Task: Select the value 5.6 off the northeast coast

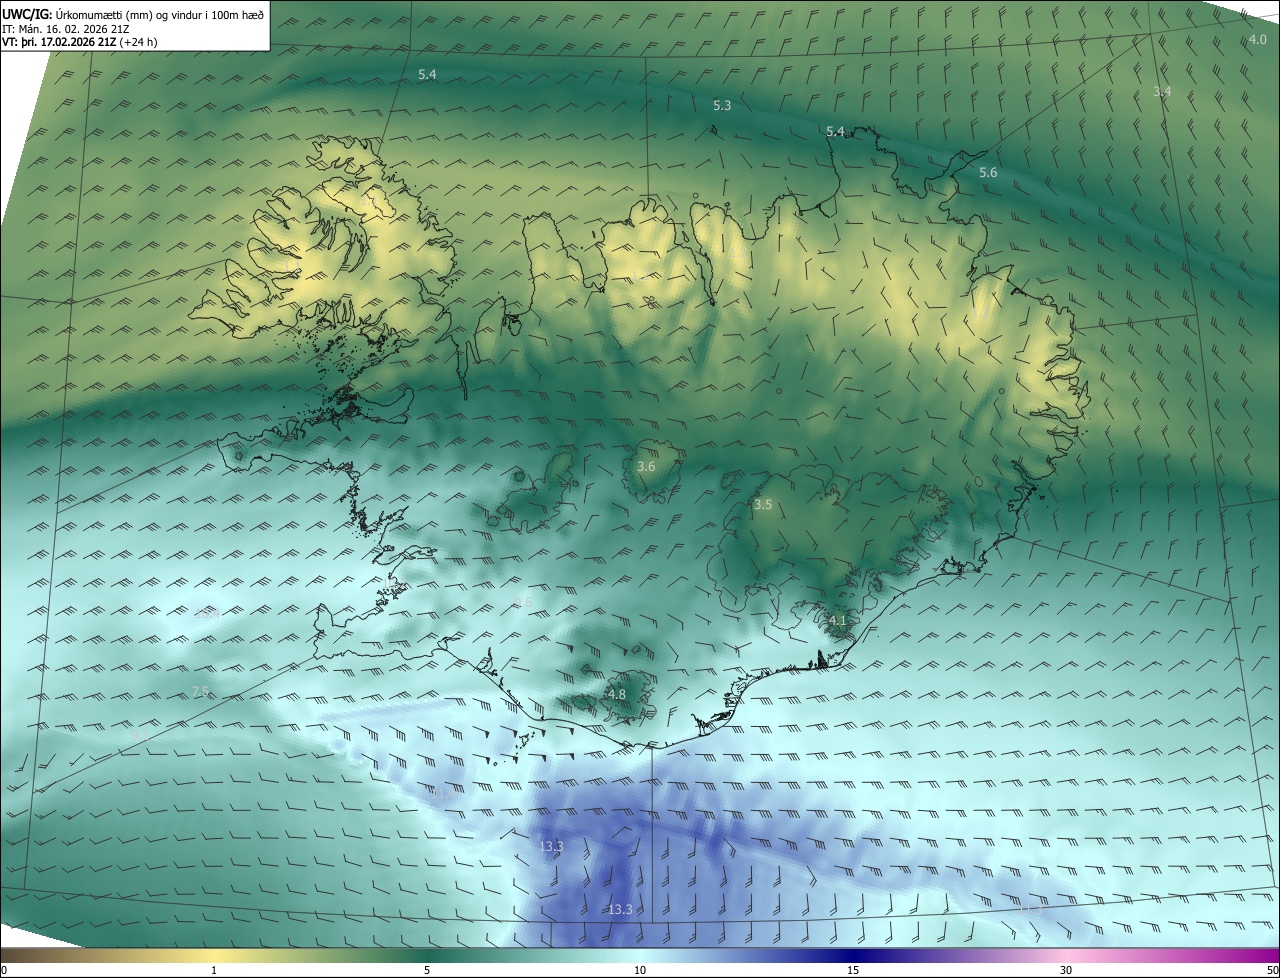Action: (988, 173)
